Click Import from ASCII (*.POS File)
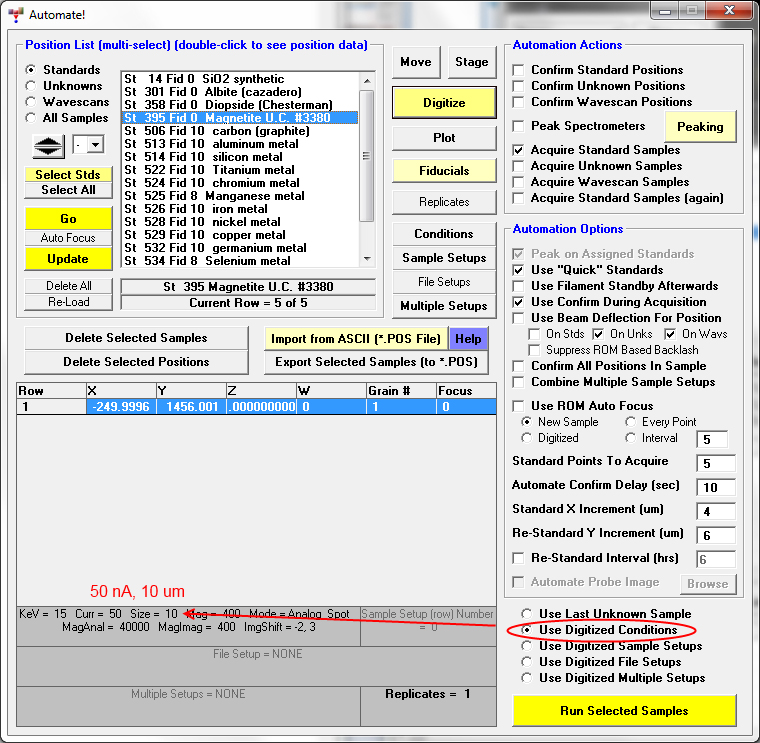The width and height of the screenshot is (760, 743). click(x=355, y=339)
